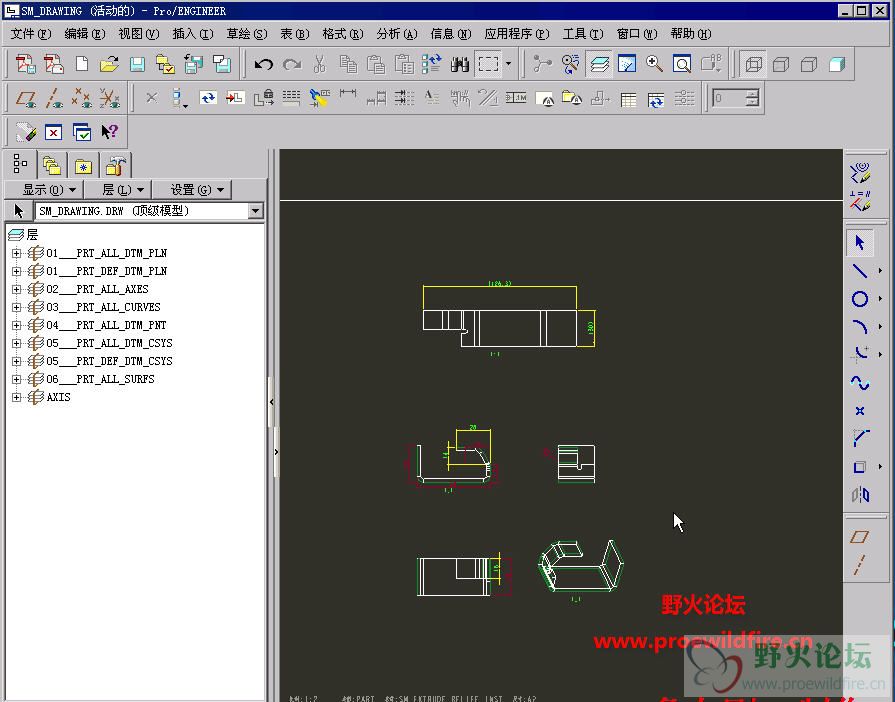
Task: Open the 帮助(H) menu
Action: pyautogui.click(x=691, y=34)
